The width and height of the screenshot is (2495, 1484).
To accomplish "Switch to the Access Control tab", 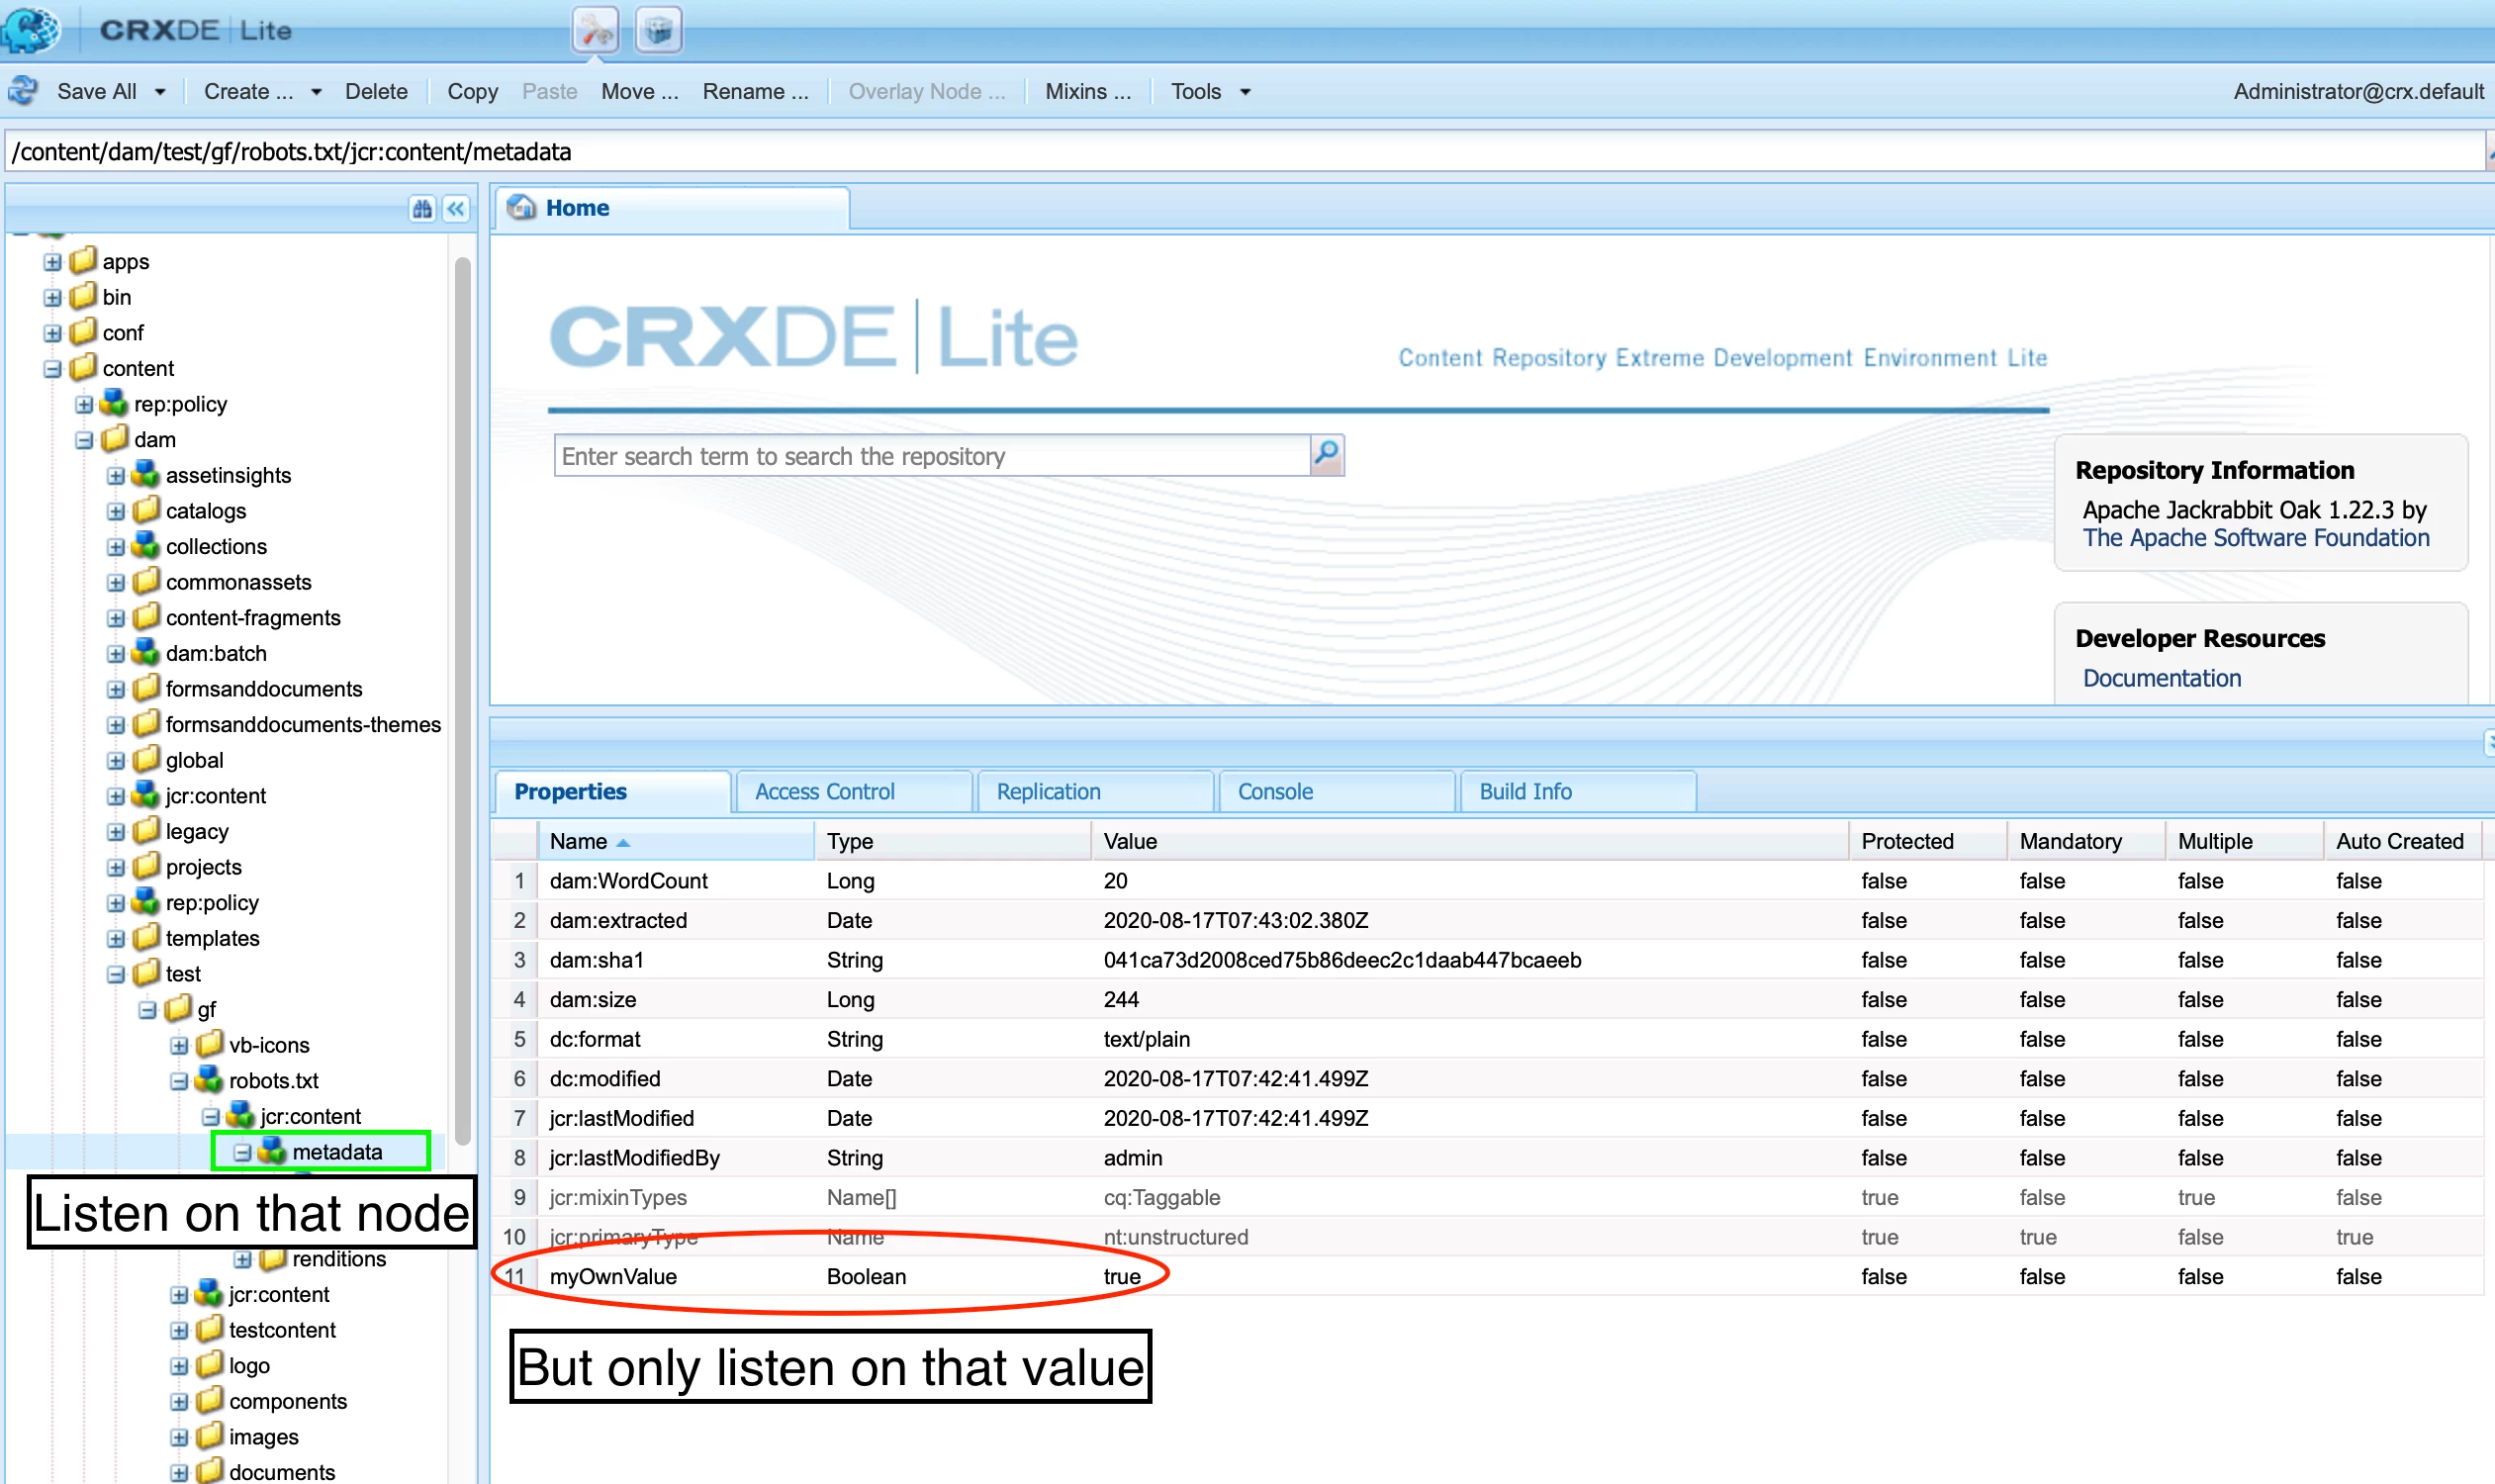I will click(824, 791).
